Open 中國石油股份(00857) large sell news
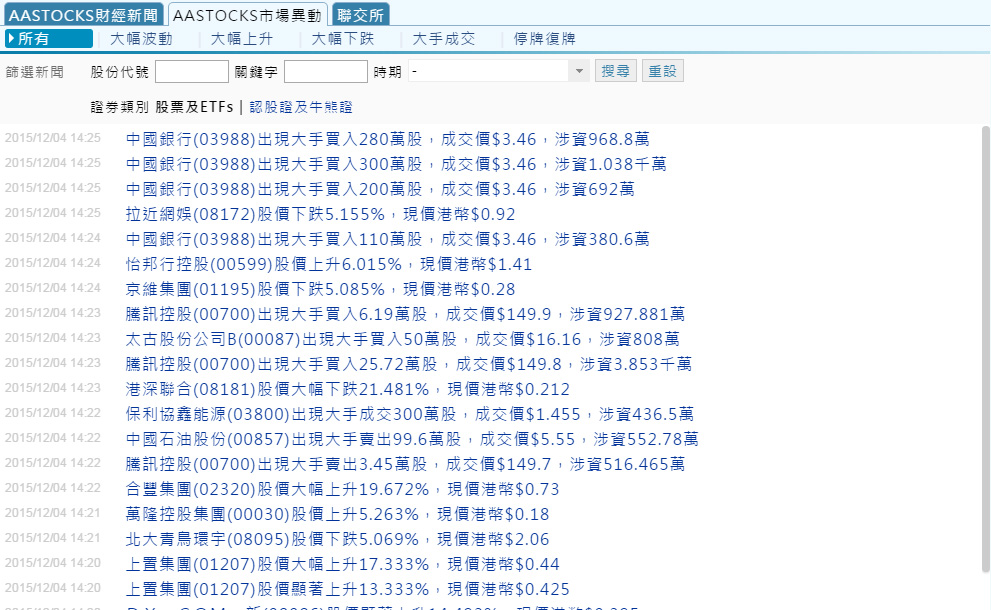This screenshot has height=610, width=991. point(412,439)
